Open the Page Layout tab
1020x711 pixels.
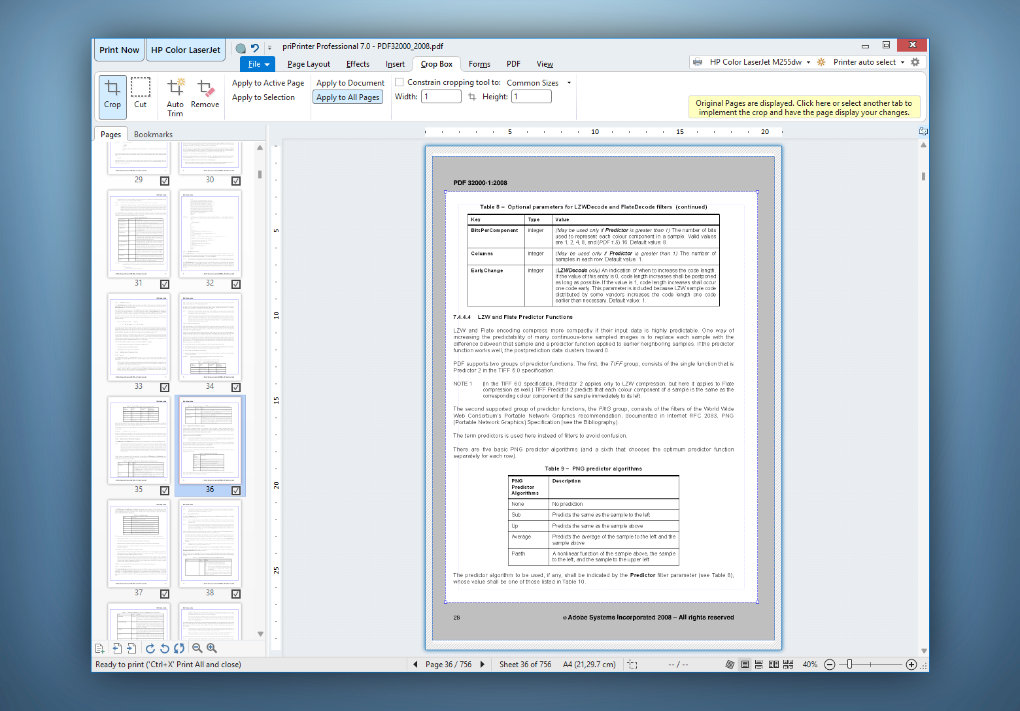(308, 64)
